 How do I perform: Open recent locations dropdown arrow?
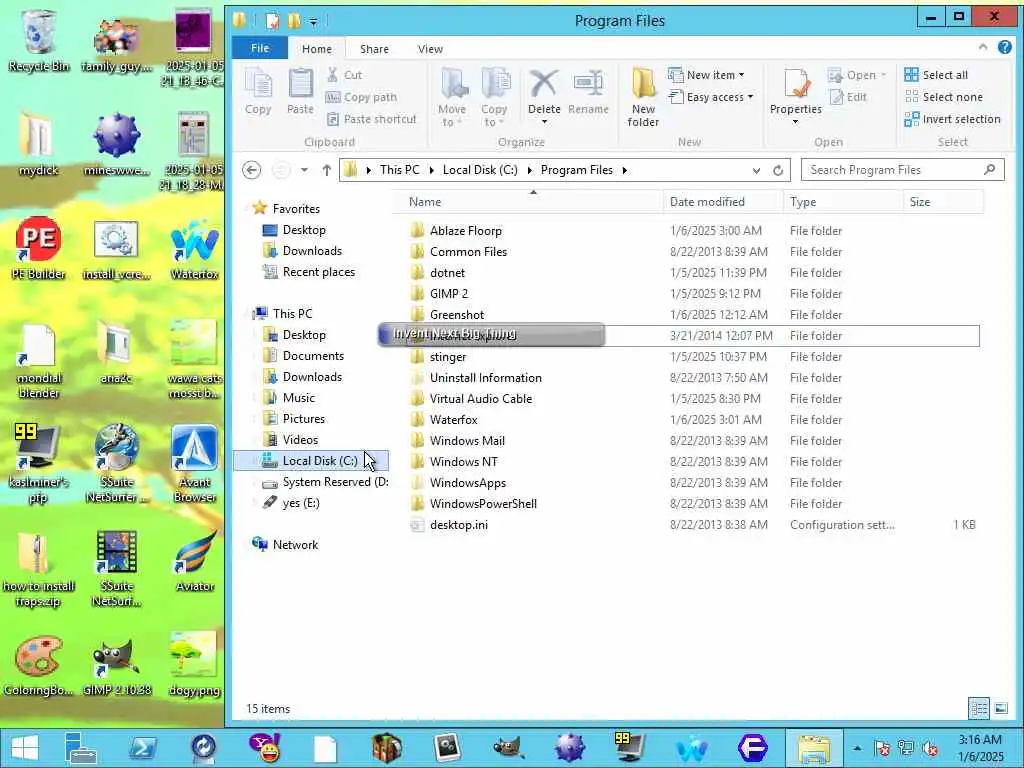pos(304,170)
